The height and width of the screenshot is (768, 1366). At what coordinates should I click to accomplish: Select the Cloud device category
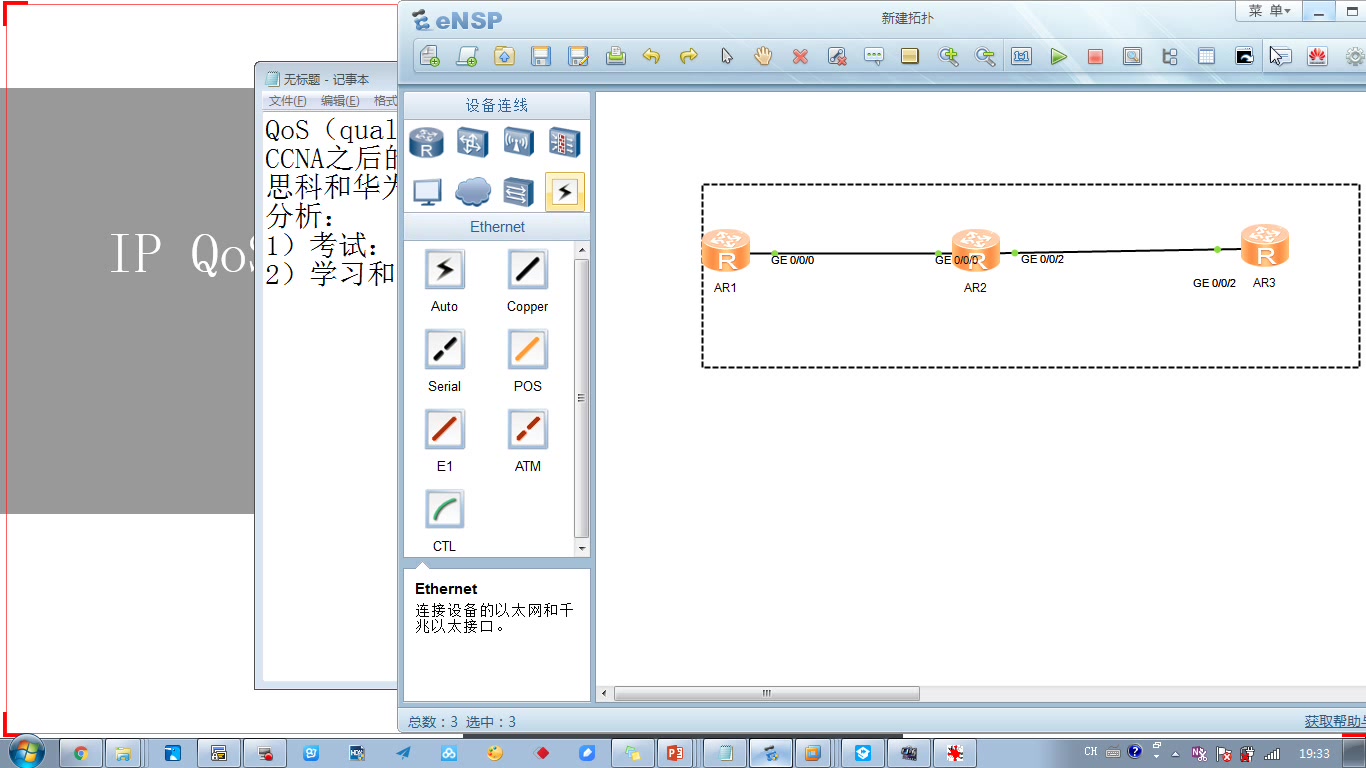473,191
